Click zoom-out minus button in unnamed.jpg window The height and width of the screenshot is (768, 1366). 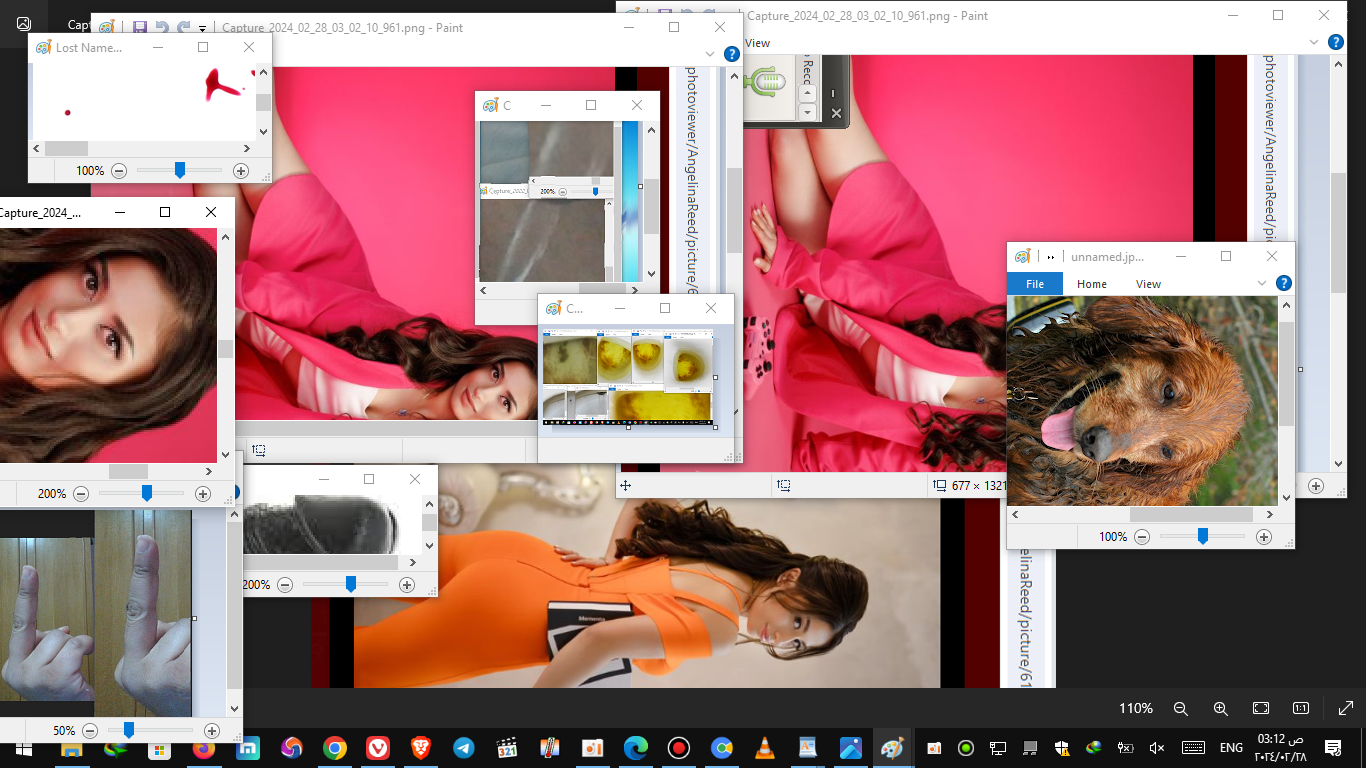pos(1142,537)
